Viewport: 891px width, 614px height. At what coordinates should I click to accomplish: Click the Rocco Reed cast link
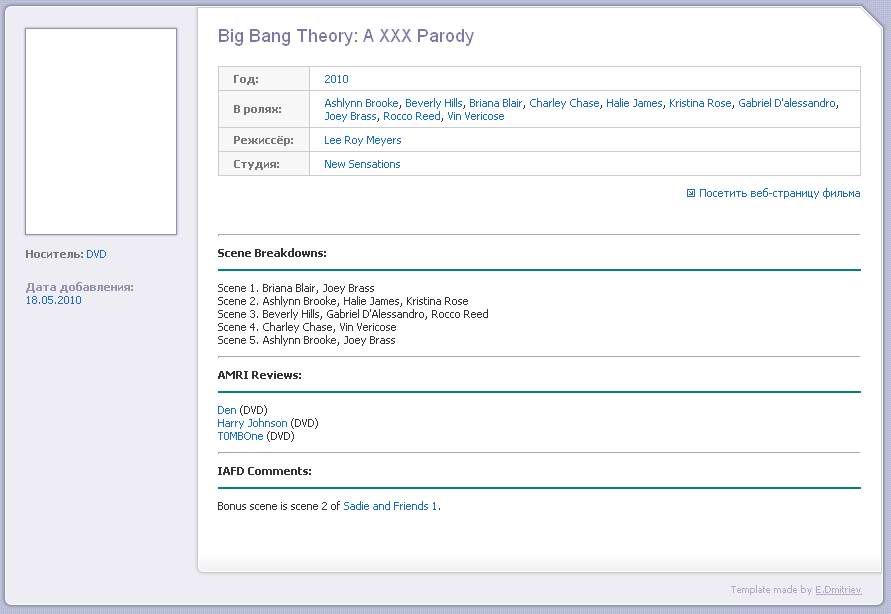point(411,116)
